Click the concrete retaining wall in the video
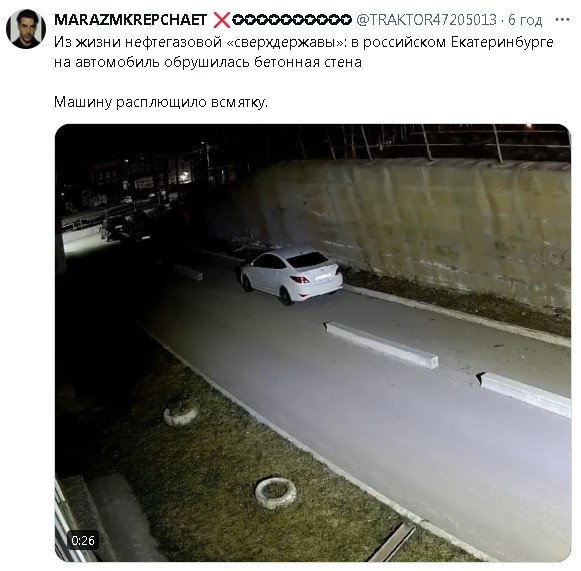Viewport: 581px width, 571px height. (426, 222)
